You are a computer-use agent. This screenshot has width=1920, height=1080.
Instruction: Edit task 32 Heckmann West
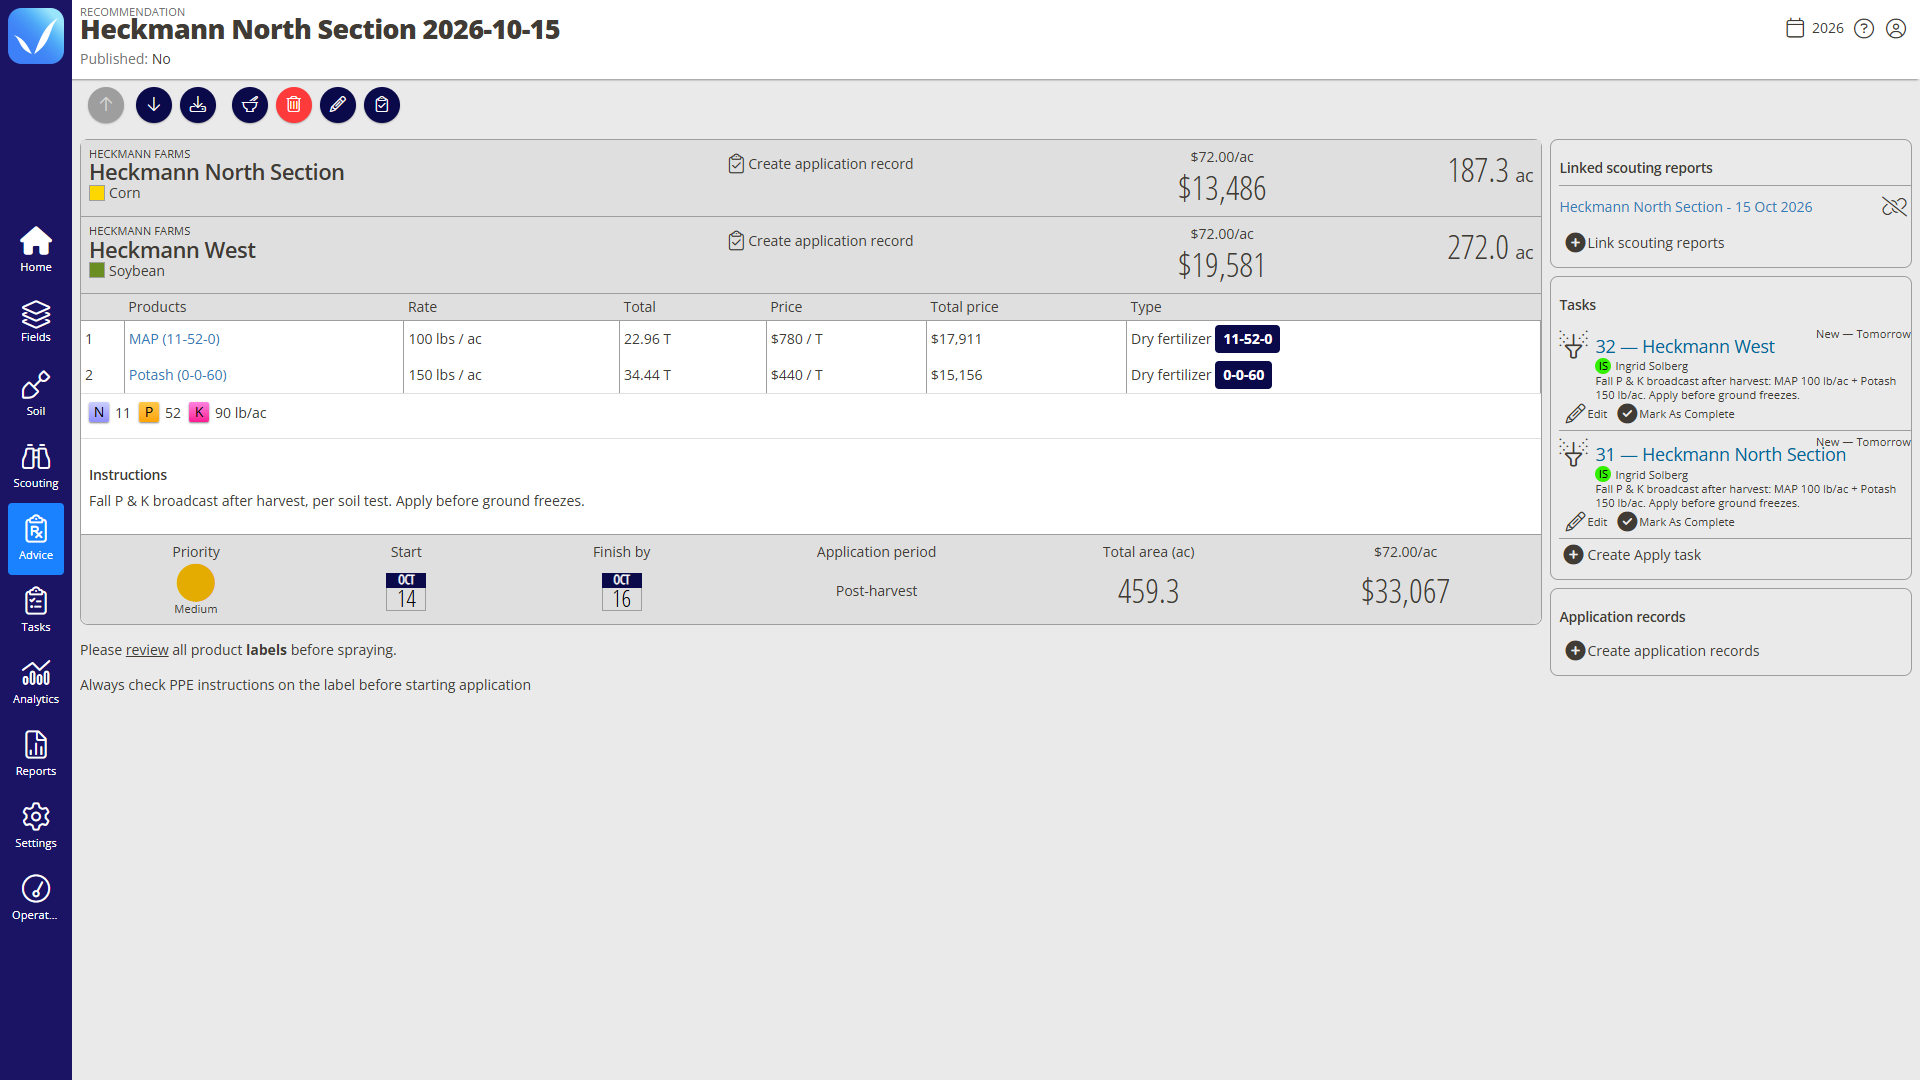[1587, 414]
